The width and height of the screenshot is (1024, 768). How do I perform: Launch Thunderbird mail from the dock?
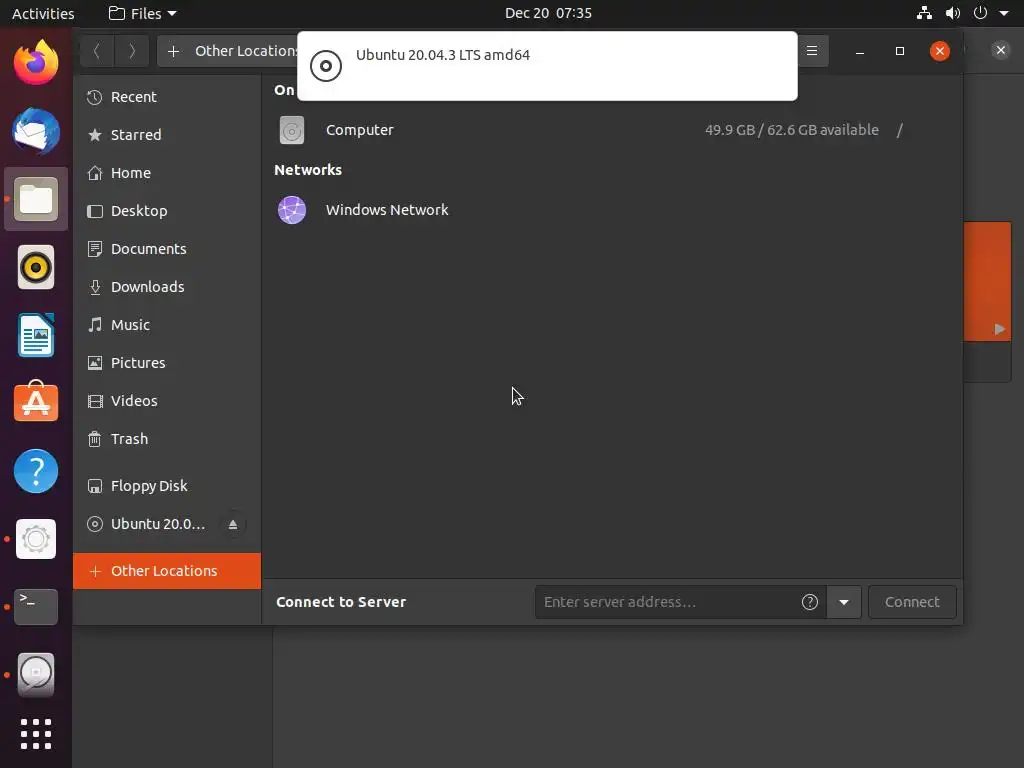(36, 131)
